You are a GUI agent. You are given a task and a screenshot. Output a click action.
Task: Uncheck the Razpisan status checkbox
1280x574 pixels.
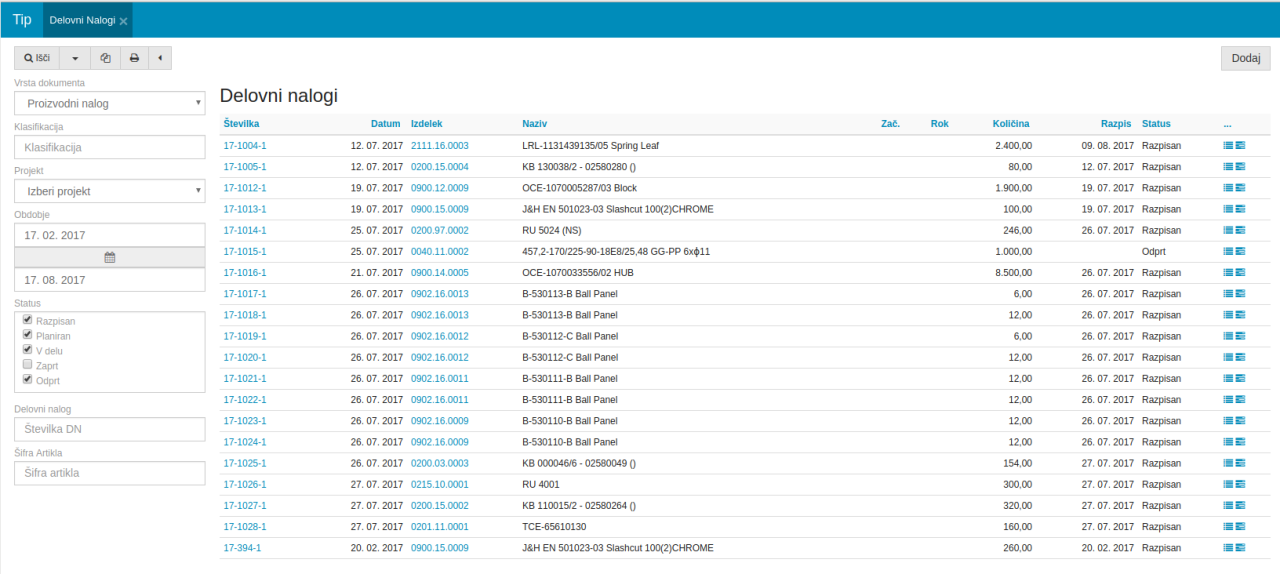click(x=28, y=320)
